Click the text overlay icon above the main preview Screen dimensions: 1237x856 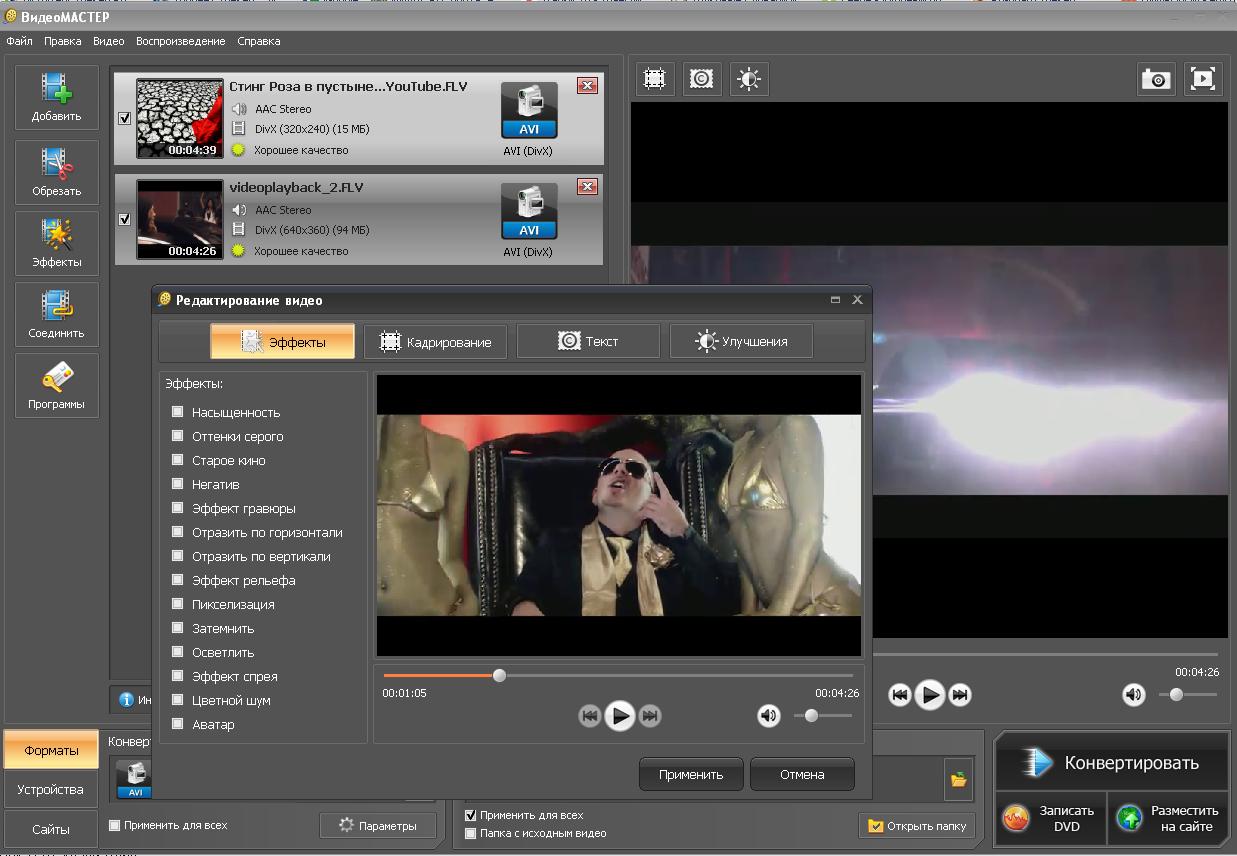coord(702,79)
